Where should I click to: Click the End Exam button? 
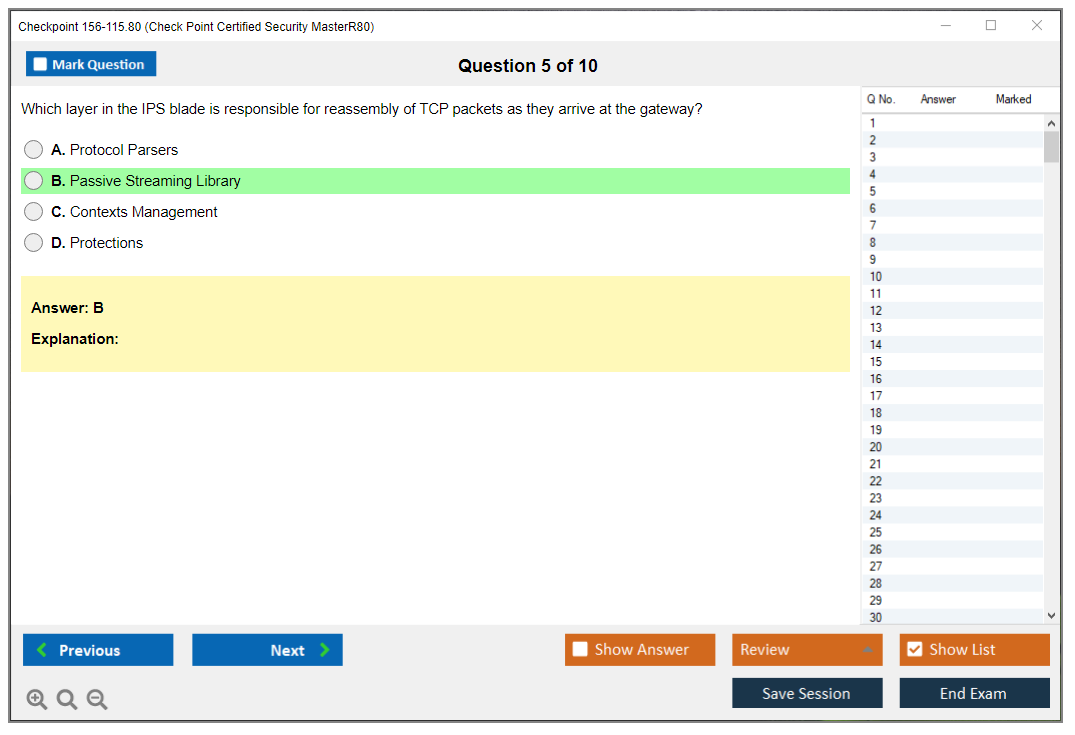pyautogui.click(x=974, y=693)
